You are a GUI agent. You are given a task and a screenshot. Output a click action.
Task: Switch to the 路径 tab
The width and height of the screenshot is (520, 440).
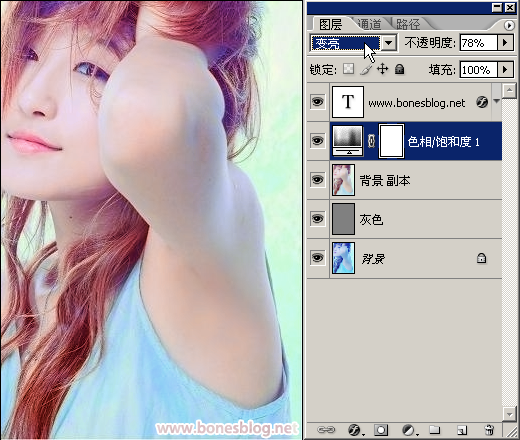click(x=408, y=24)
